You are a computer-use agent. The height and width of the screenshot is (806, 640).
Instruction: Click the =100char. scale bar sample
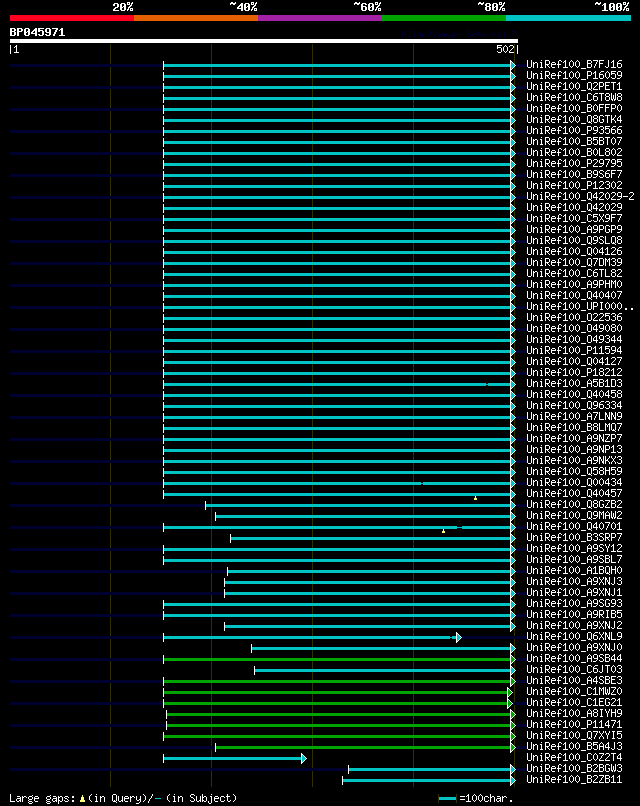pos(447,799)
